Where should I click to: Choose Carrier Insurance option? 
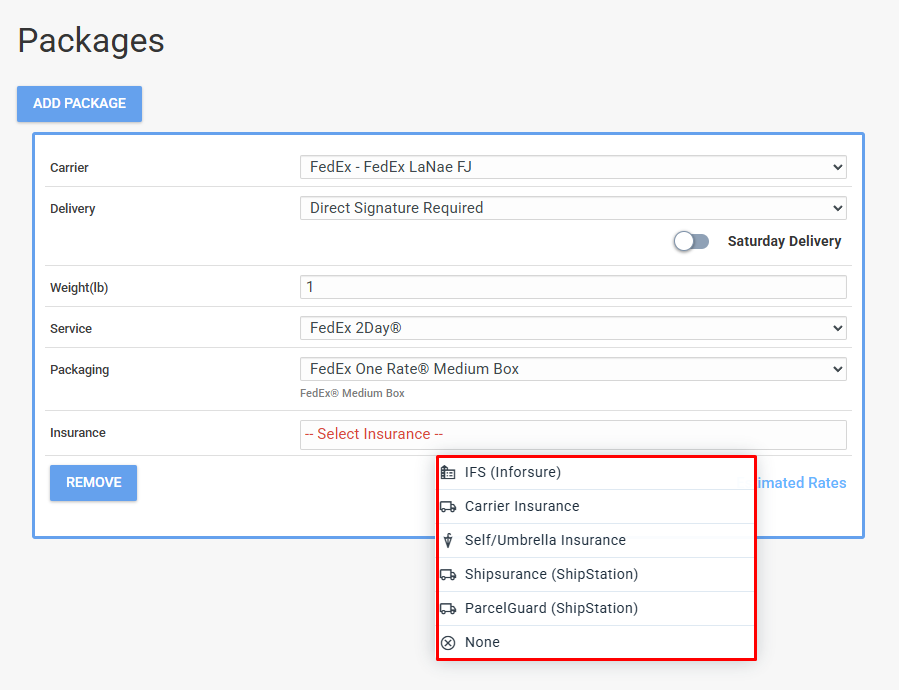(x=596, y=506)
